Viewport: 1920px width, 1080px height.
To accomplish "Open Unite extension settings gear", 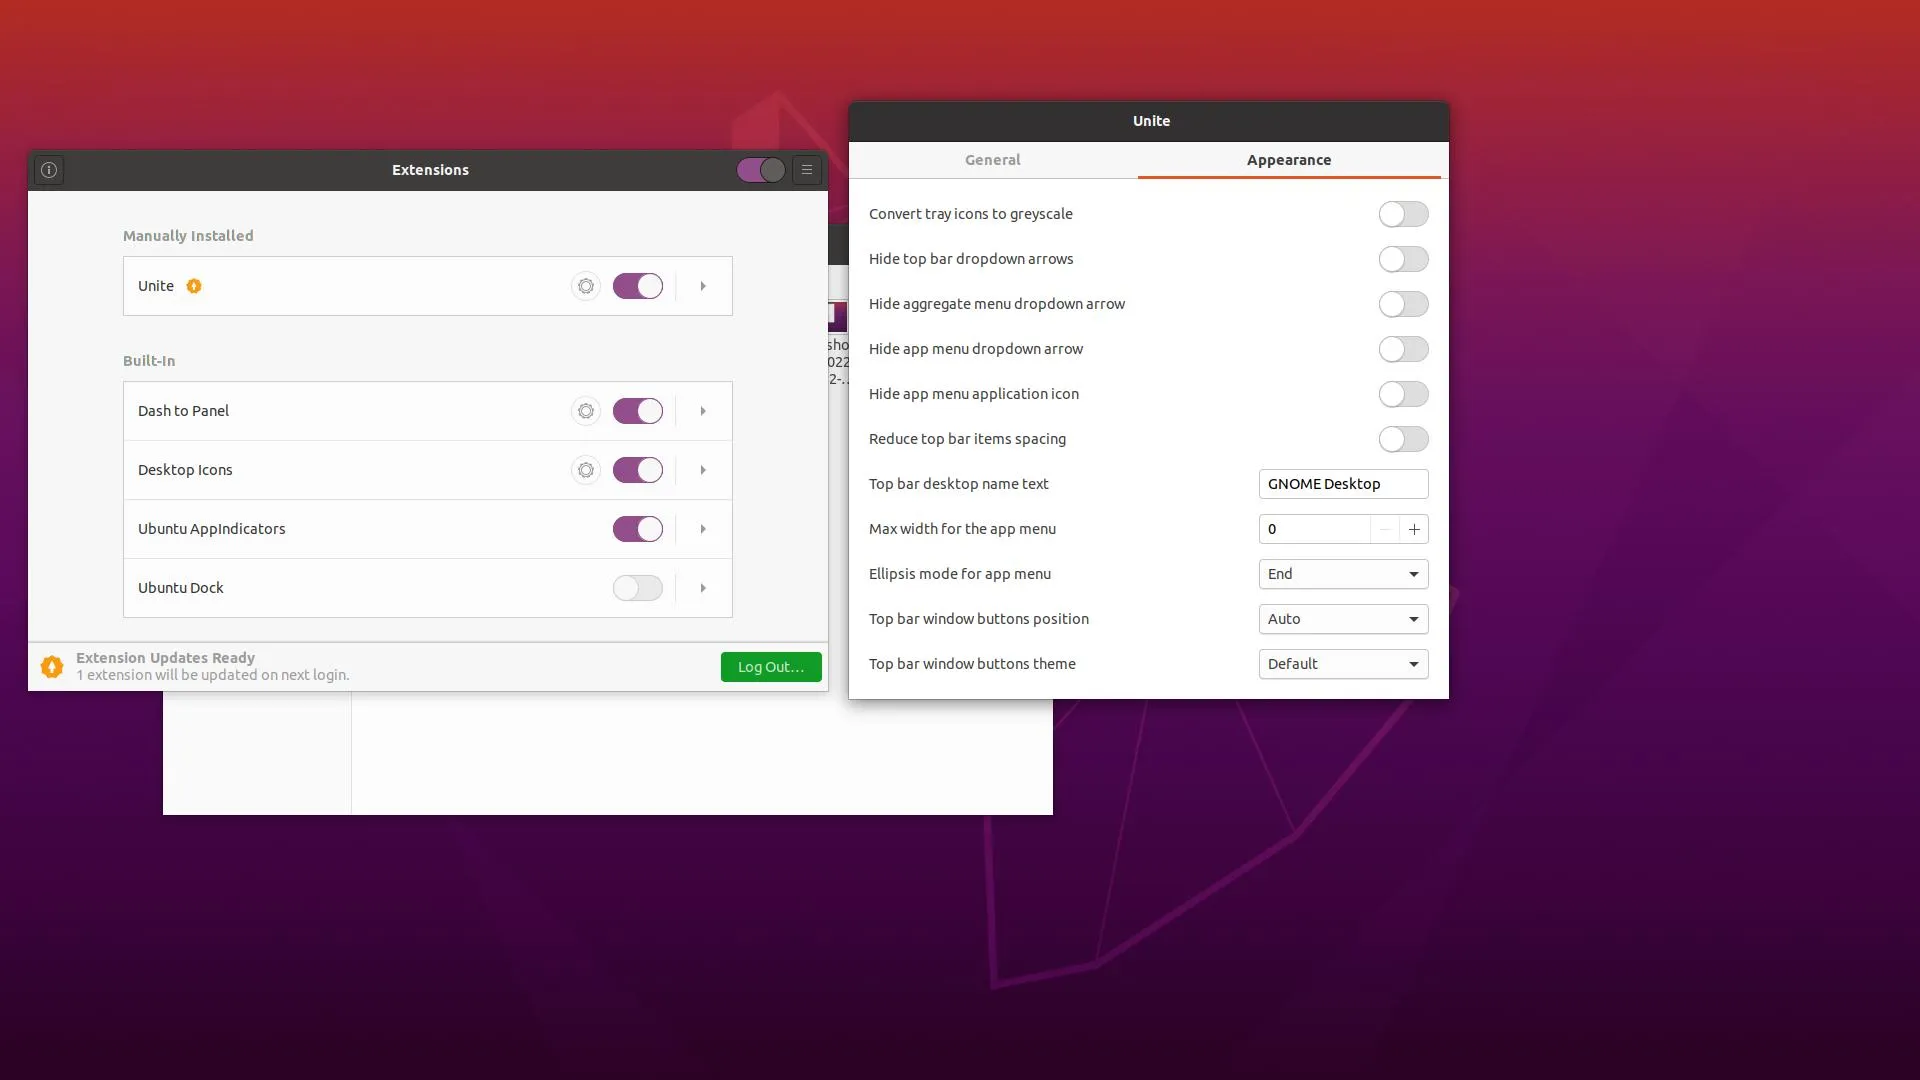I will (586, 286).
